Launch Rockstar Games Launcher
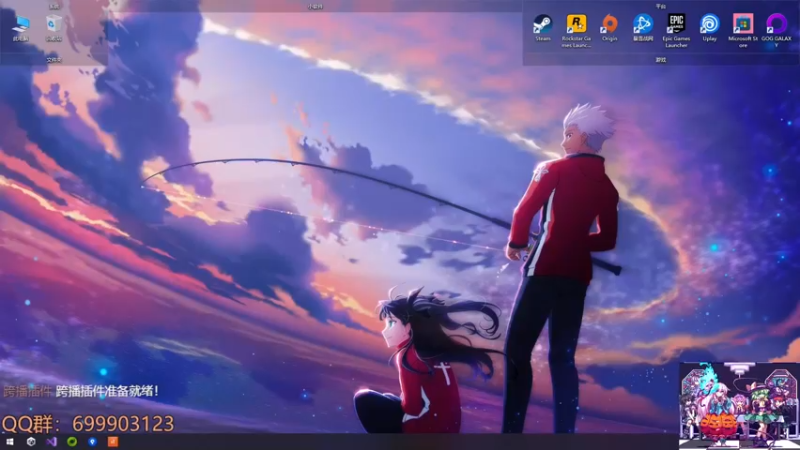 (x=576, y=31)
